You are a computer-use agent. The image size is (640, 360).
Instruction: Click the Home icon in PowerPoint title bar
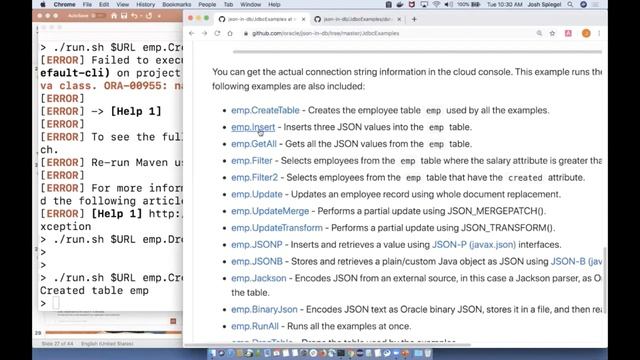[x=114, y=16]
